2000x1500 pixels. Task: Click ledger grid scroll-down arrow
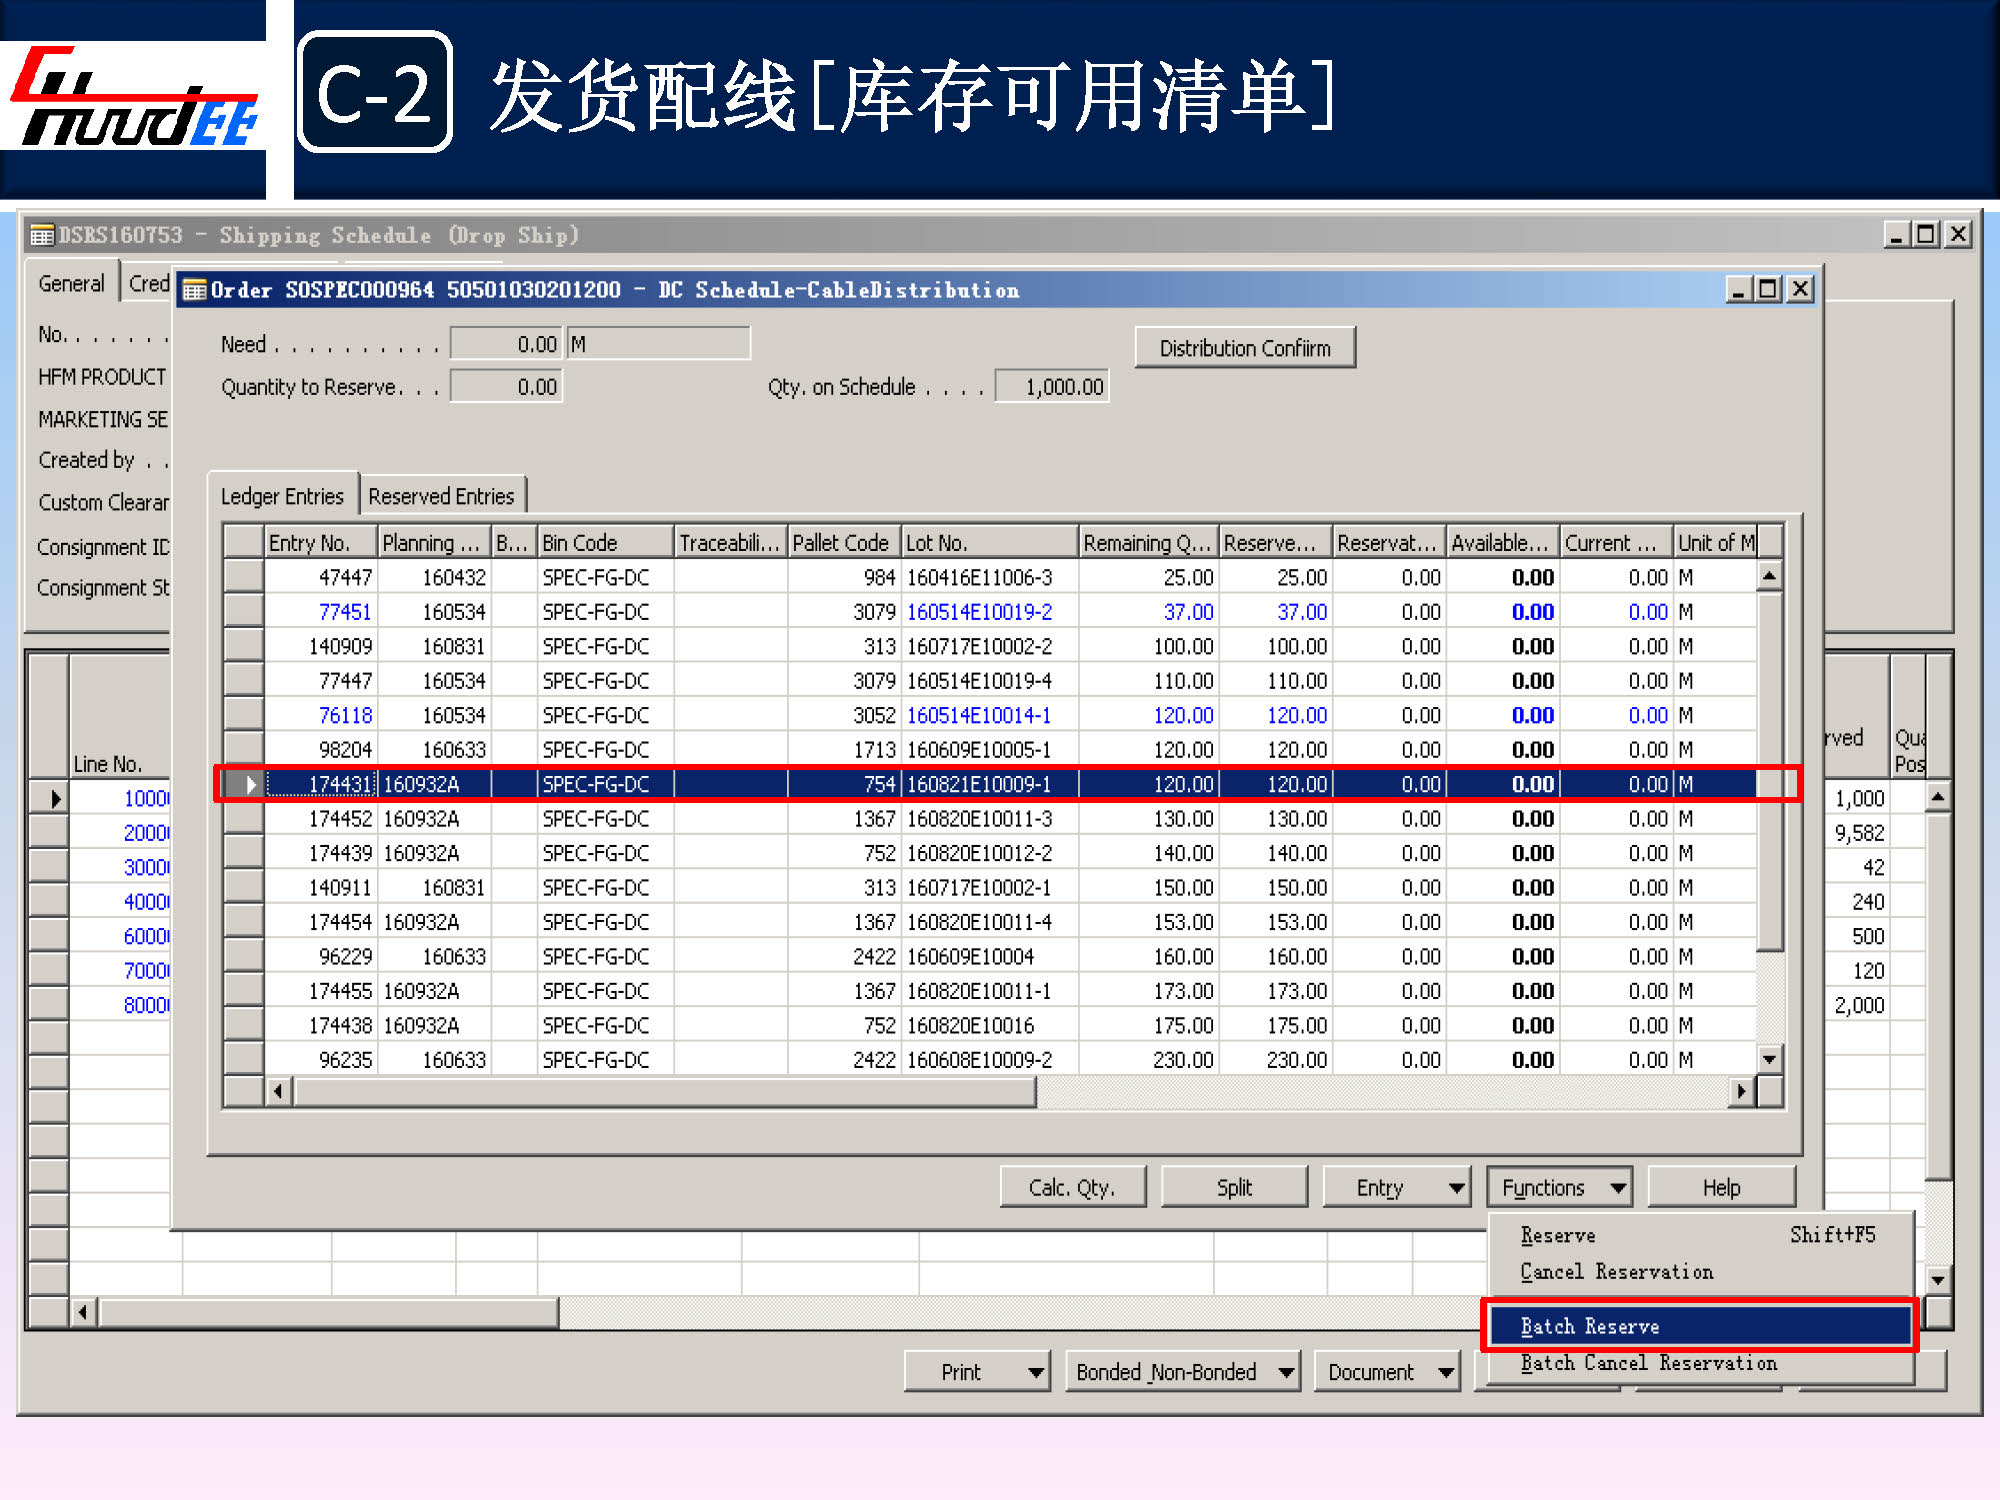click(1769, 1059)
